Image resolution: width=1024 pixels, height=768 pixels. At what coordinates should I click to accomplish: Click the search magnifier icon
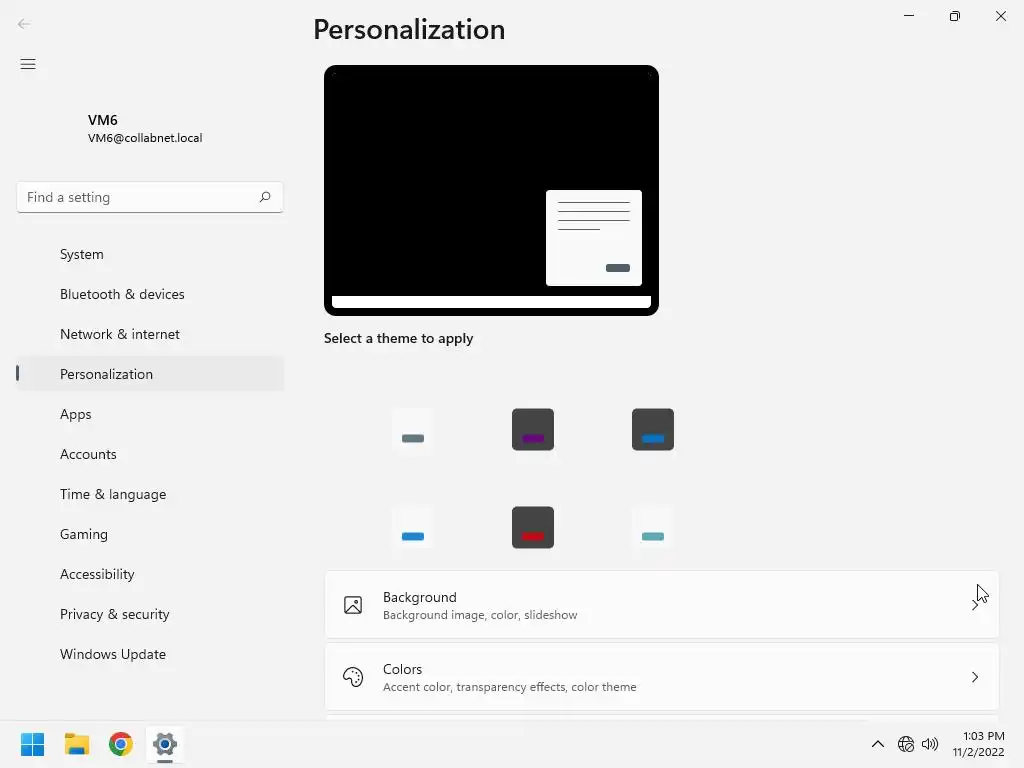point(264,197)
